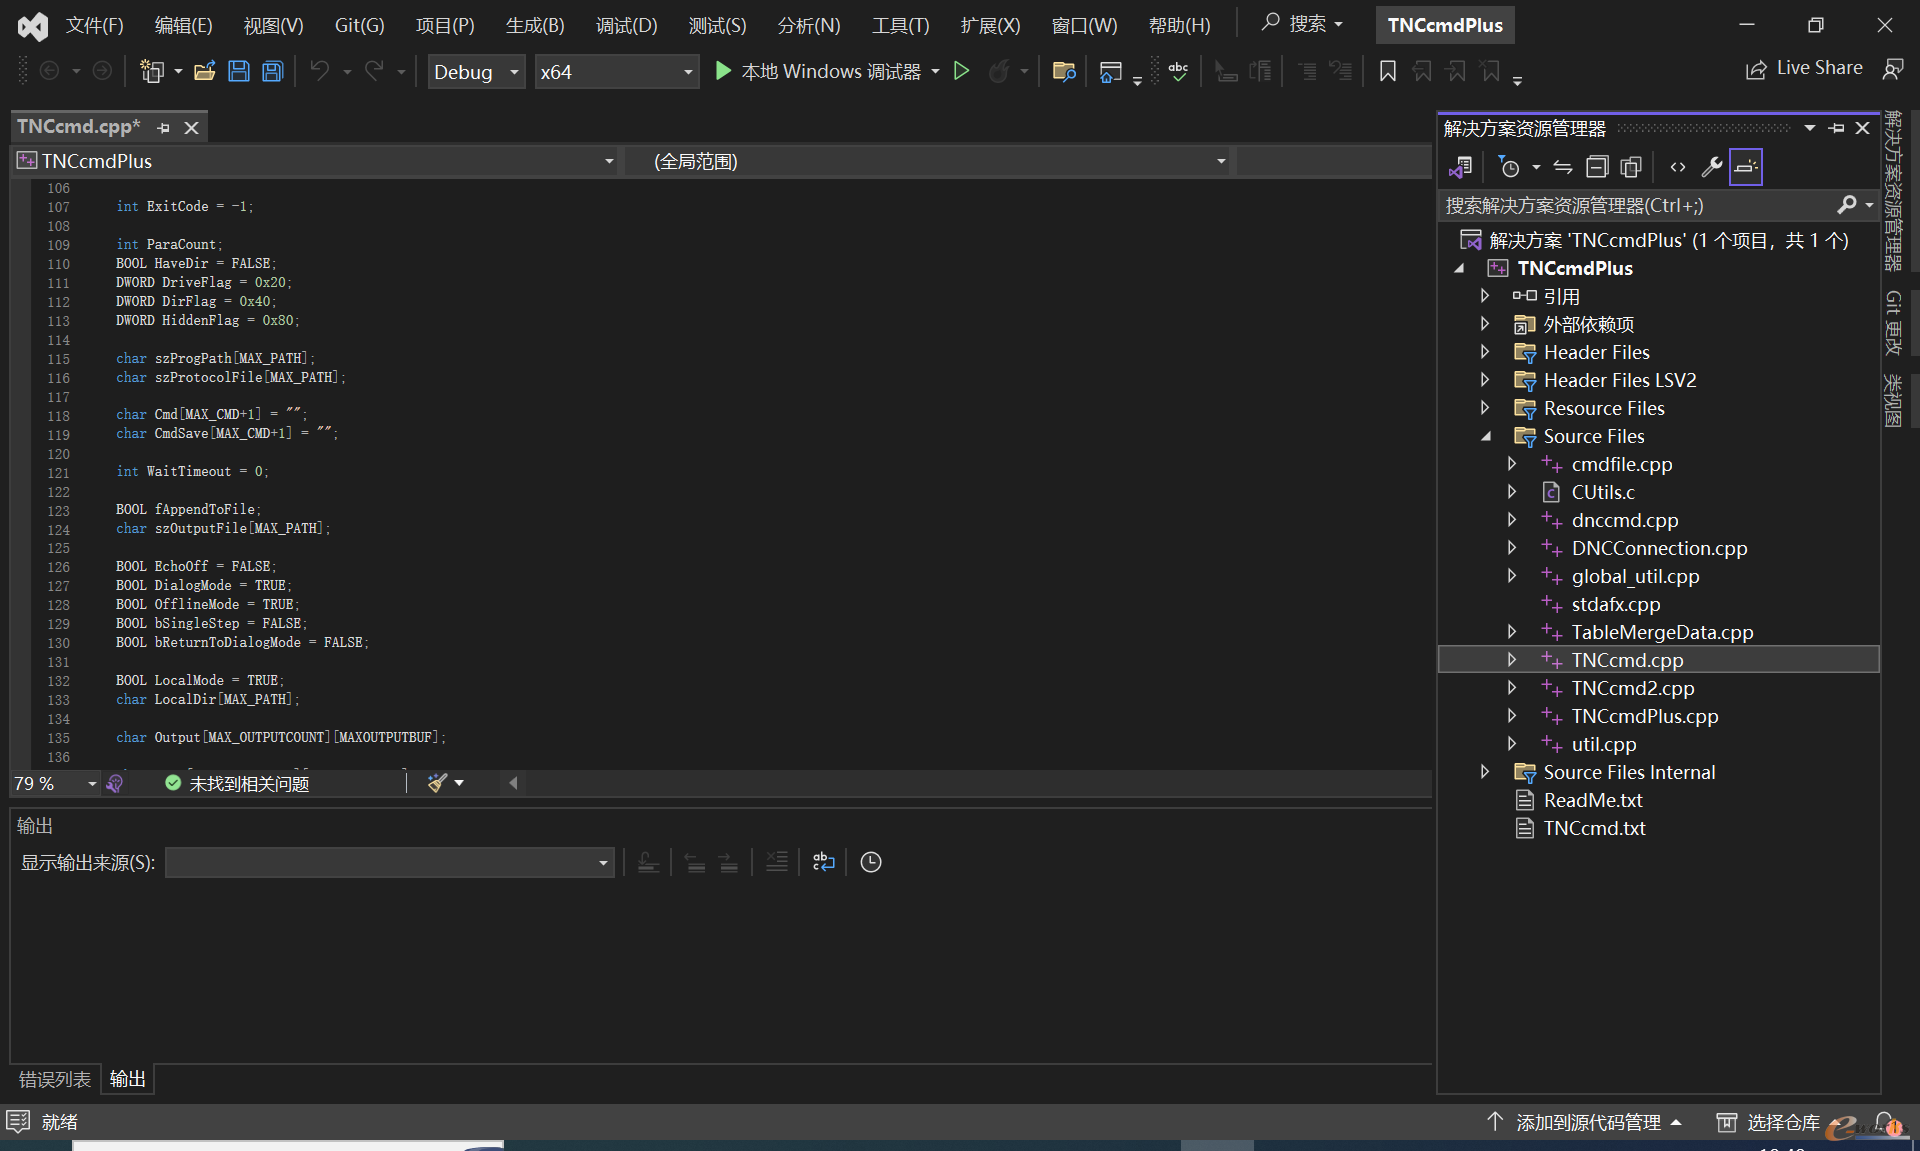The width and height of the screenshot is (1920, 1151).
Task: Select ReadMe.txt in Solution Explorer
Action: point(1593,800)
